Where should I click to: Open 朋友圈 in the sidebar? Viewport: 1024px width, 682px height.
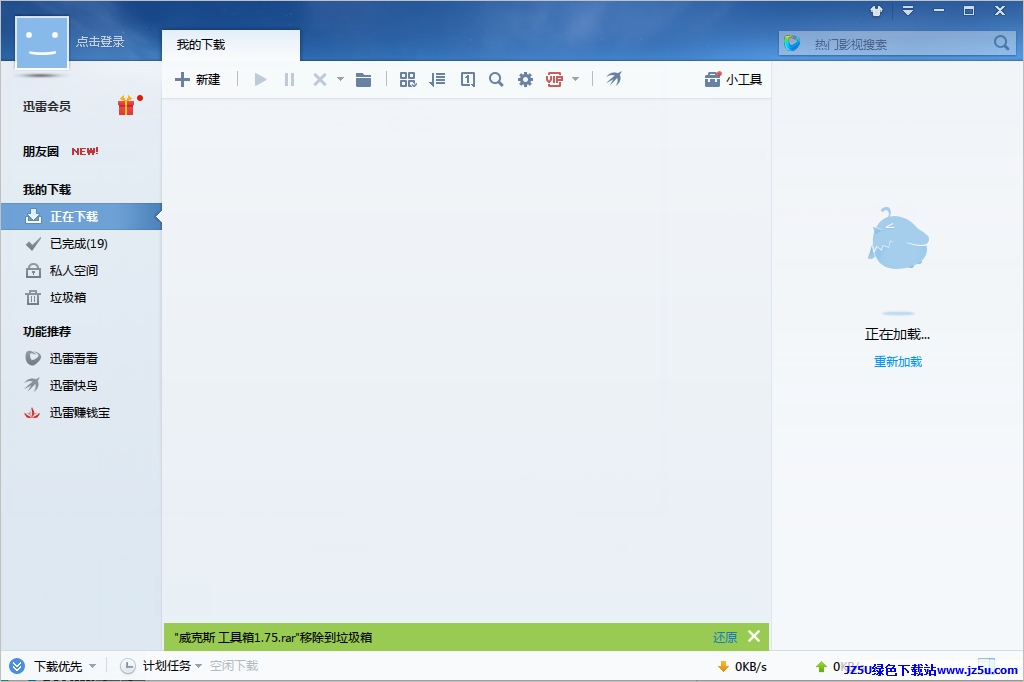point(40,152)
